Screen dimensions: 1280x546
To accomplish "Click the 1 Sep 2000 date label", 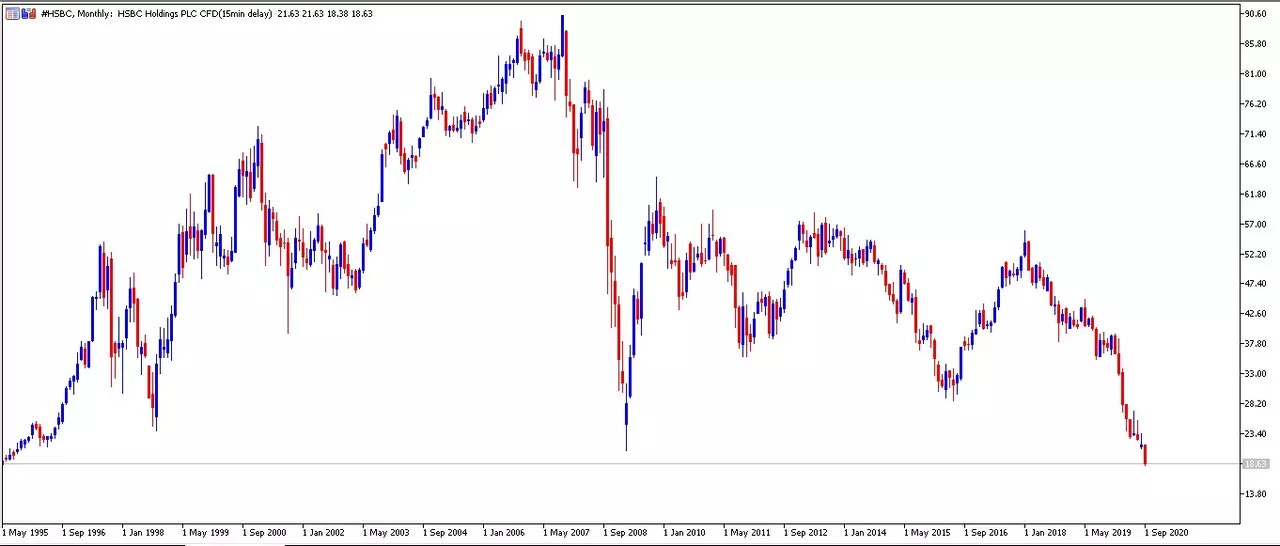I will point(265,533).
